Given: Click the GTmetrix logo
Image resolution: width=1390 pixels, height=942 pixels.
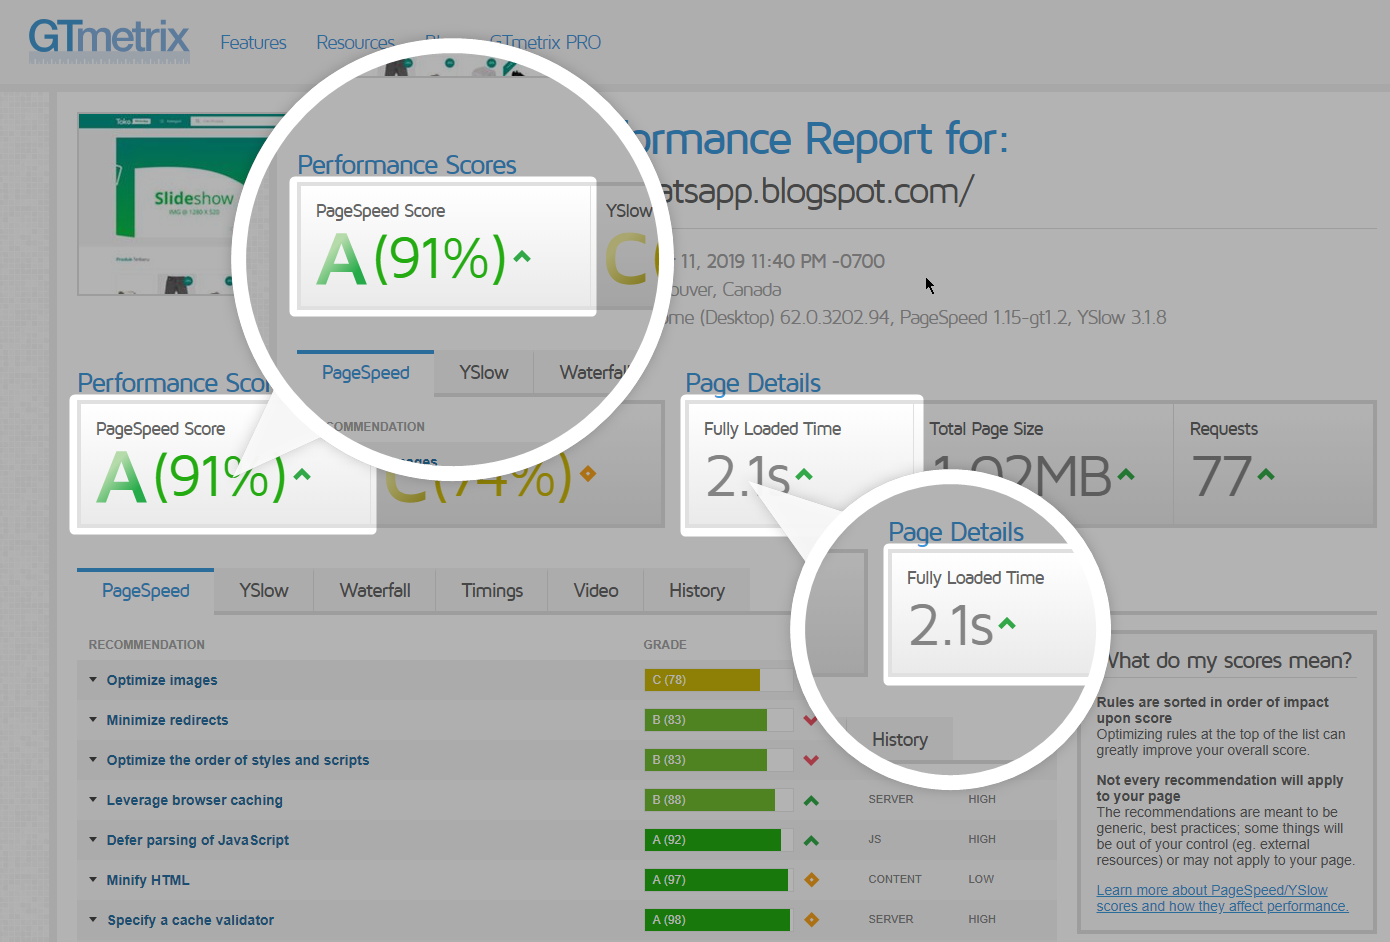Looking at the screenshot, I should [x=109, y=40].
